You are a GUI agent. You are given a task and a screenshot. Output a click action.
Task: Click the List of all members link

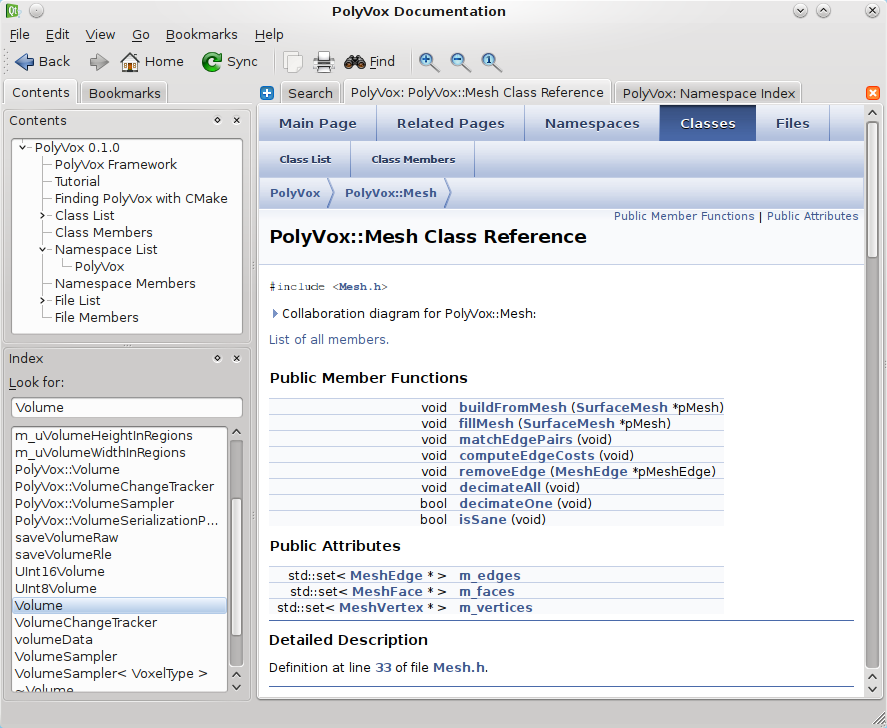point(328,340)
